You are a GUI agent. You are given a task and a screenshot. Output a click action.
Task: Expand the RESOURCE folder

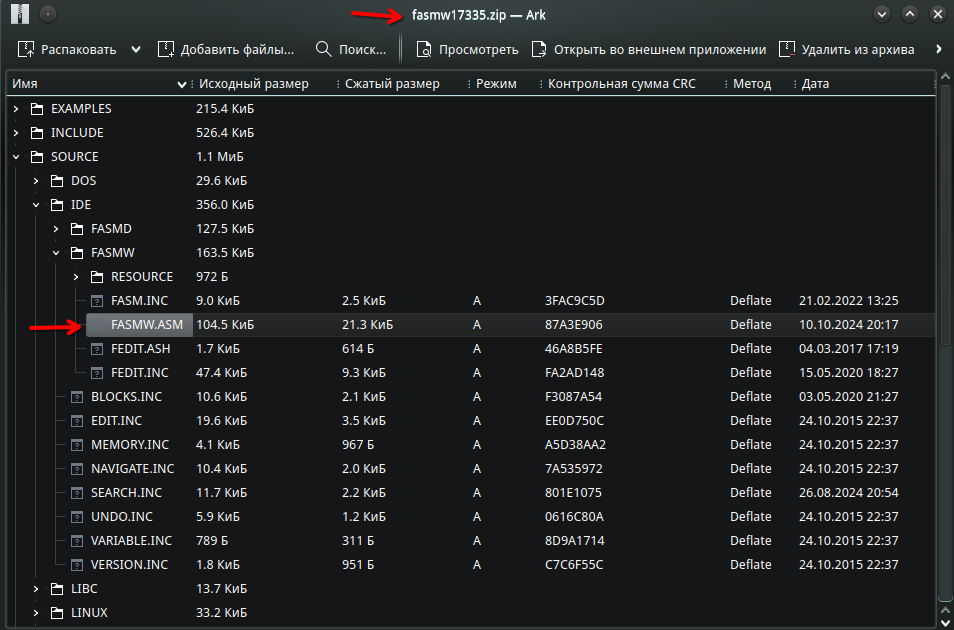(x=76, y=276)
